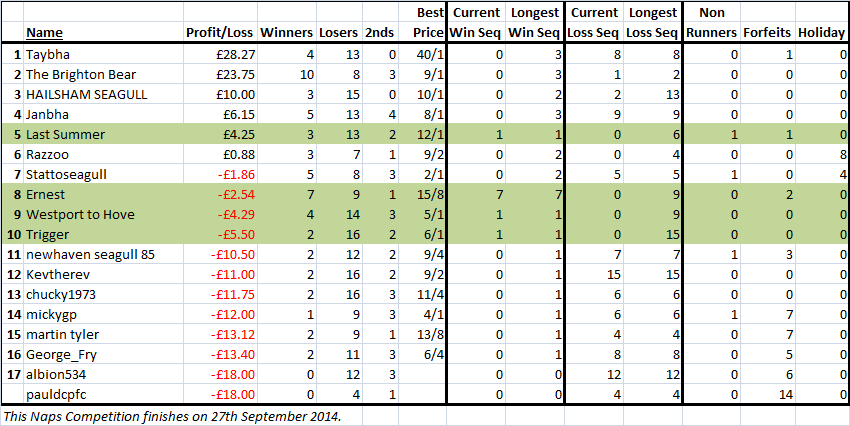Viewport: 850px width, 426px height.
Task: Select row number 13 for chucky1973
Action: tap(15, 295)
